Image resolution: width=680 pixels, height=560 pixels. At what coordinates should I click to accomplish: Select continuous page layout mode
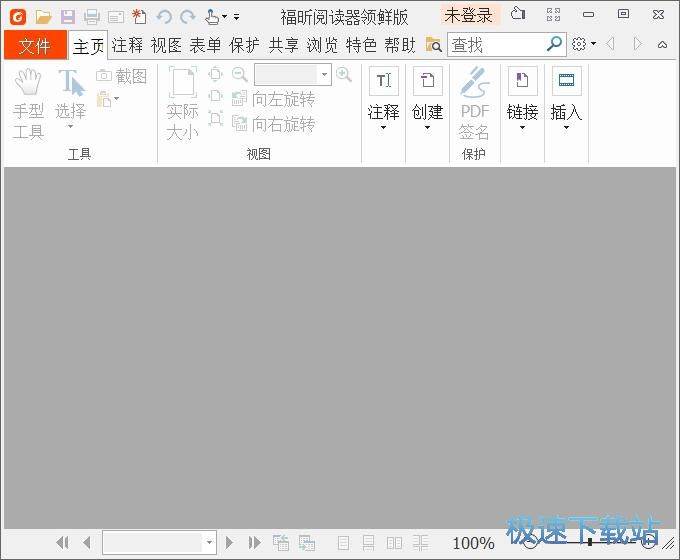pos(369,543)
